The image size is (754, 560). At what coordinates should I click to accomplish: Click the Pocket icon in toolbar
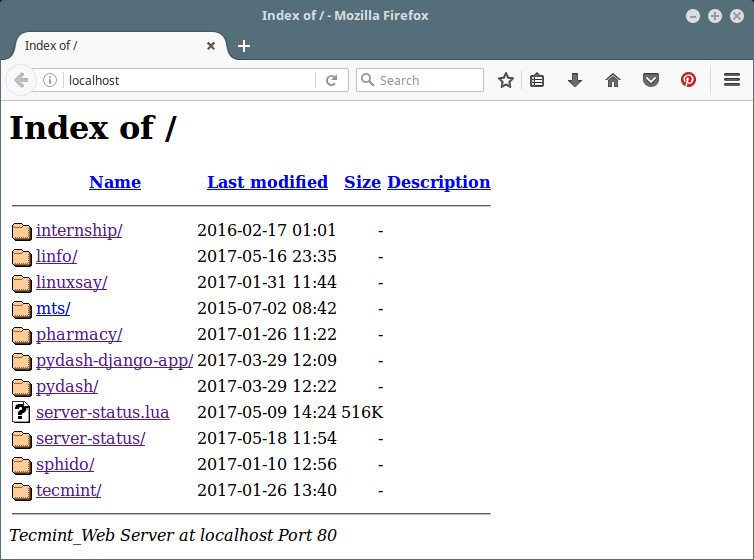[x=651, y=80]
